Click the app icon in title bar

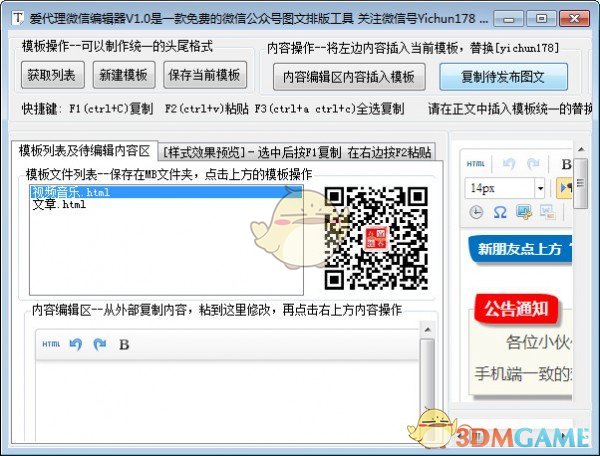pyautogui.click(x=18, y=18)
